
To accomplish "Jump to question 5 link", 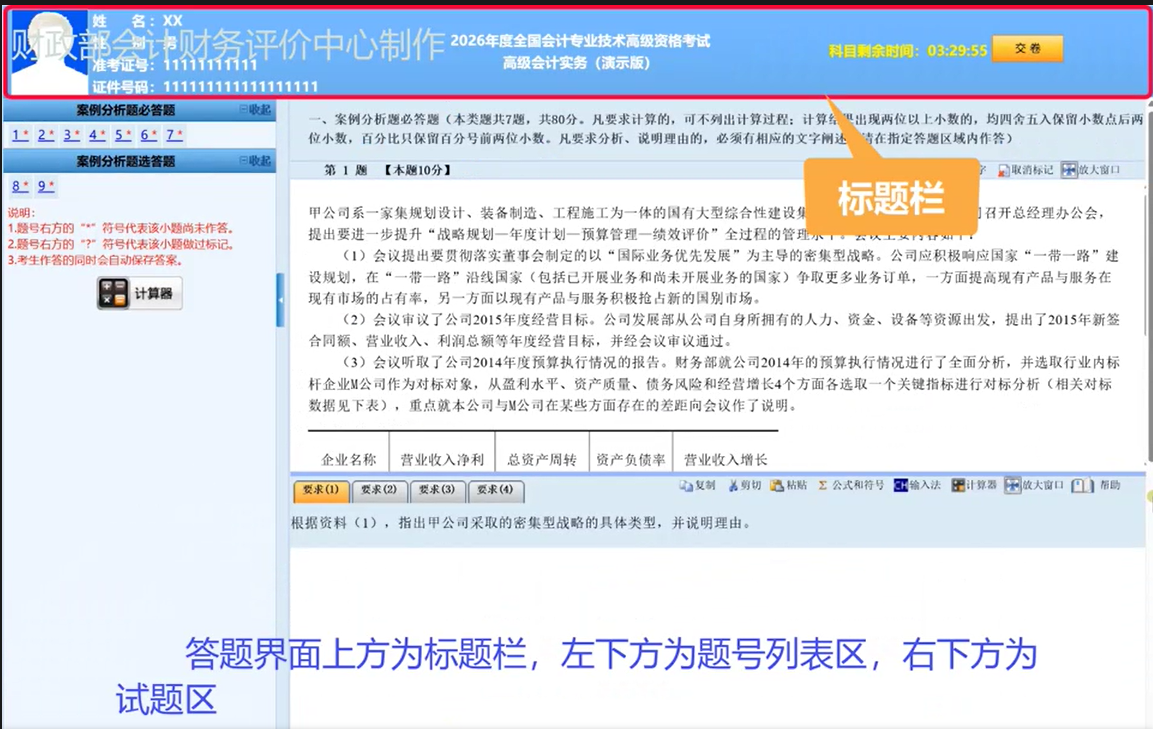I will pos(122,135).
